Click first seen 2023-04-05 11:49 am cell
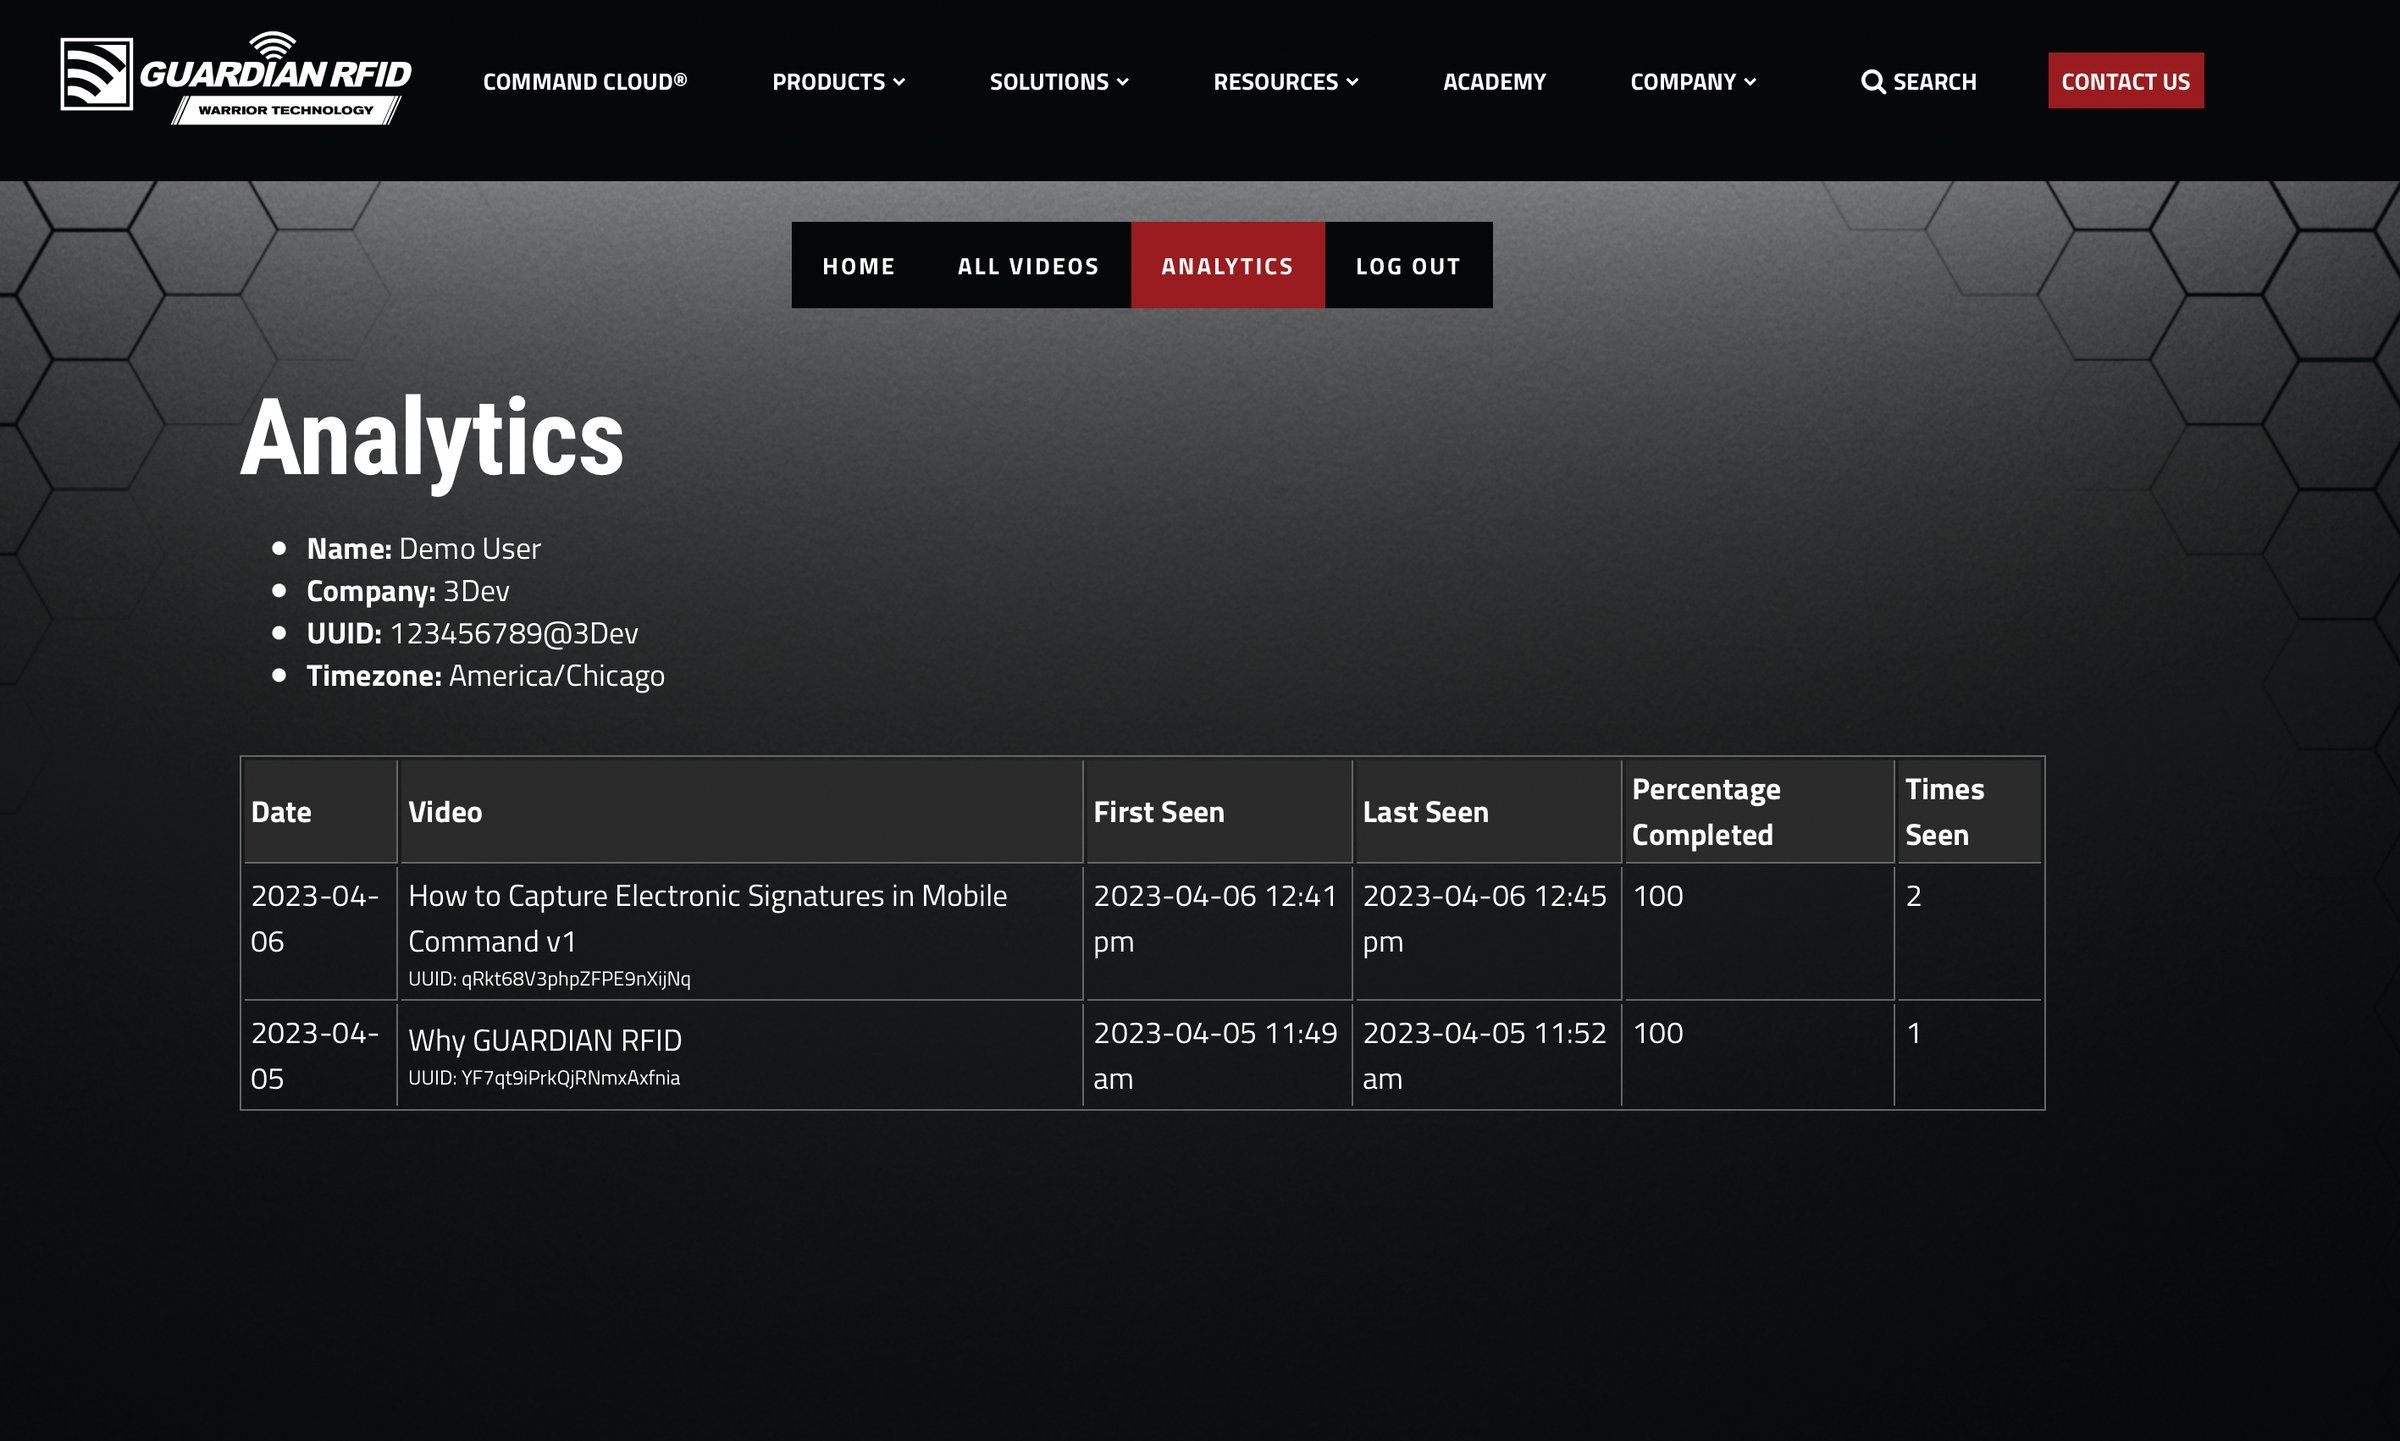This screenshot has height=1441, width=2400. 1219,1054
